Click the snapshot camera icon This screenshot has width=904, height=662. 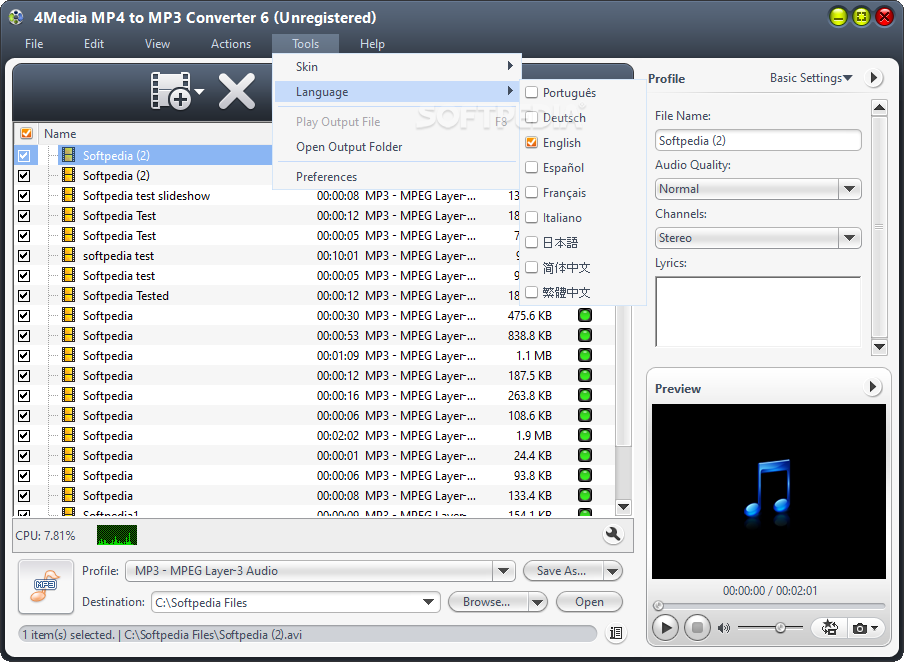(859, 628)
